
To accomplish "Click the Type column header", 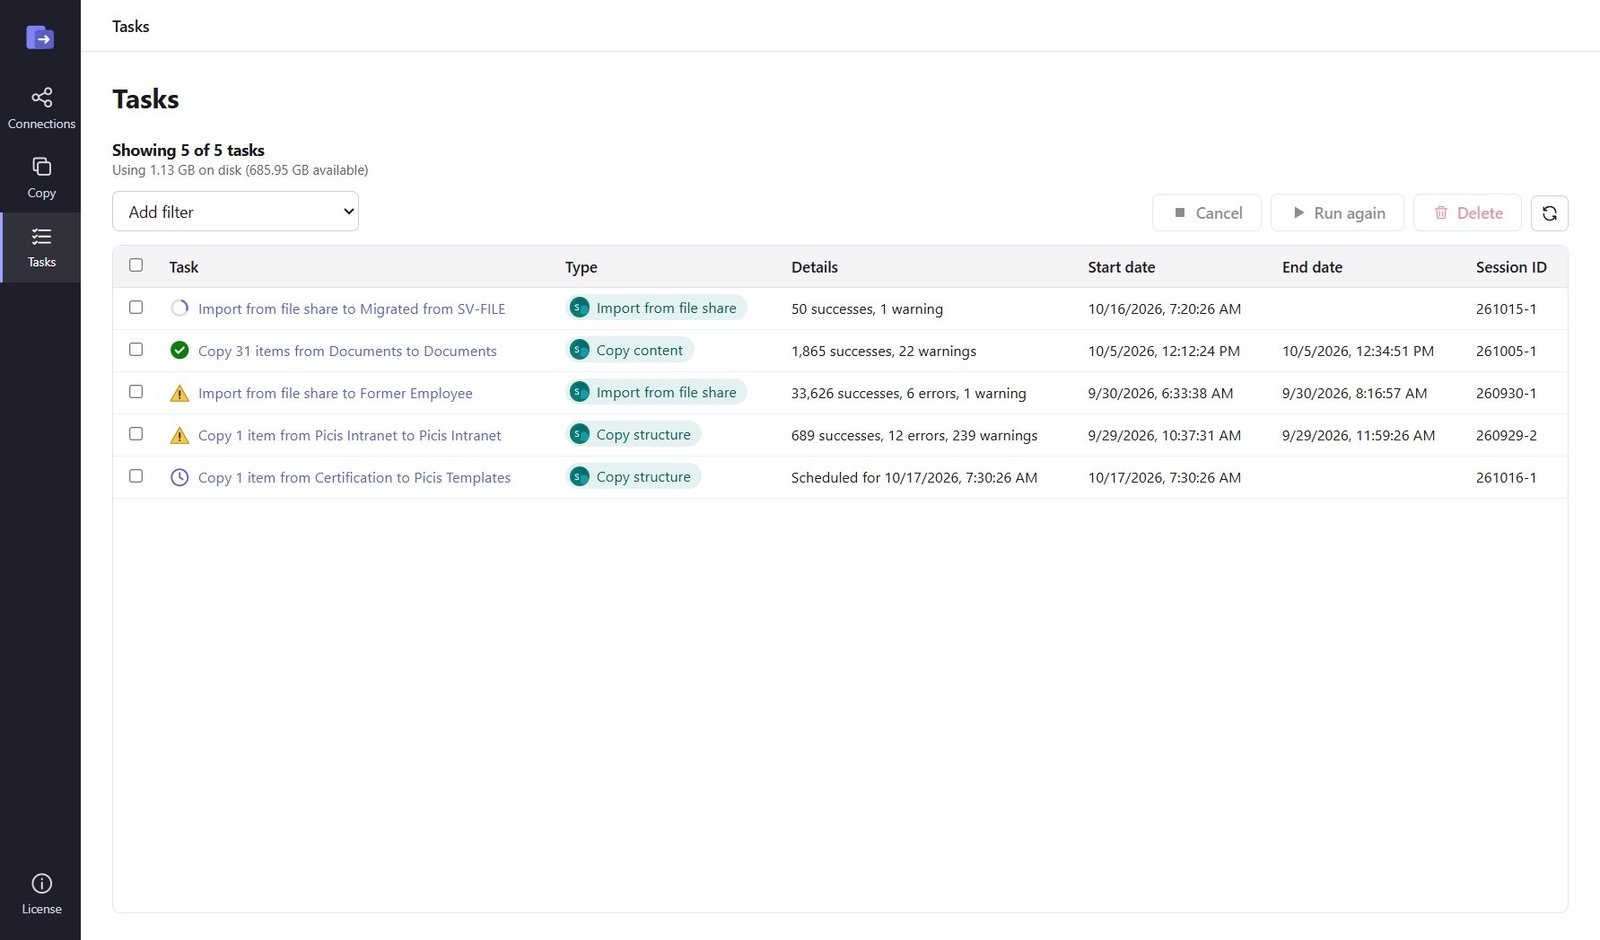I will (x=581, y=267).
